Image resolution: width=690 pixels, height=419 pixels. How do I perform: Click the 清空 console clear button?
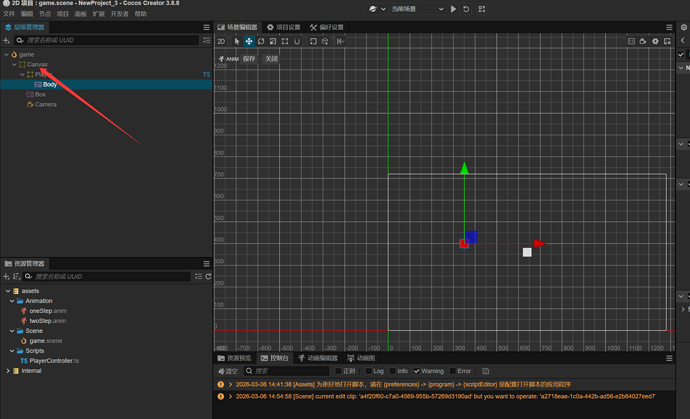tap(229, 371)
